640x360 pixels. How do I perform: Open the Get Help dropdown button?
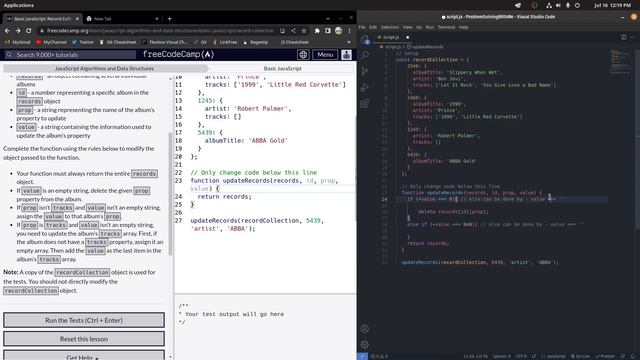click(x=84, y=356)
